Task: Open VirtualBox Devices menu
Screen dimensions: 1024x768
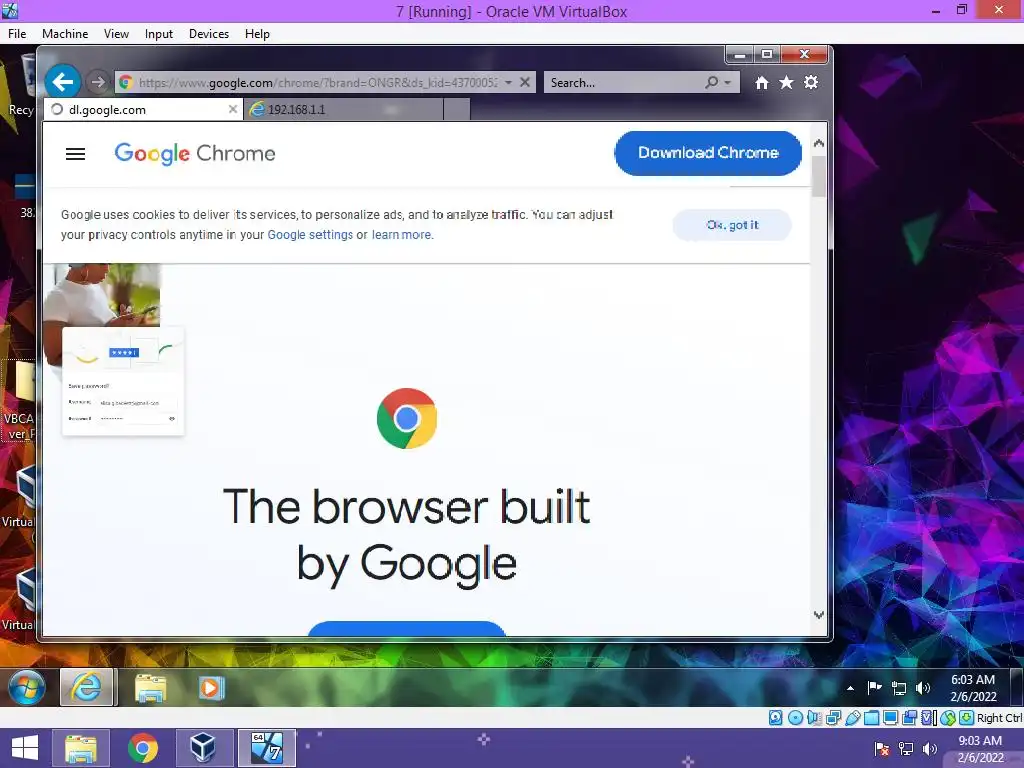Action: (209, 34)
